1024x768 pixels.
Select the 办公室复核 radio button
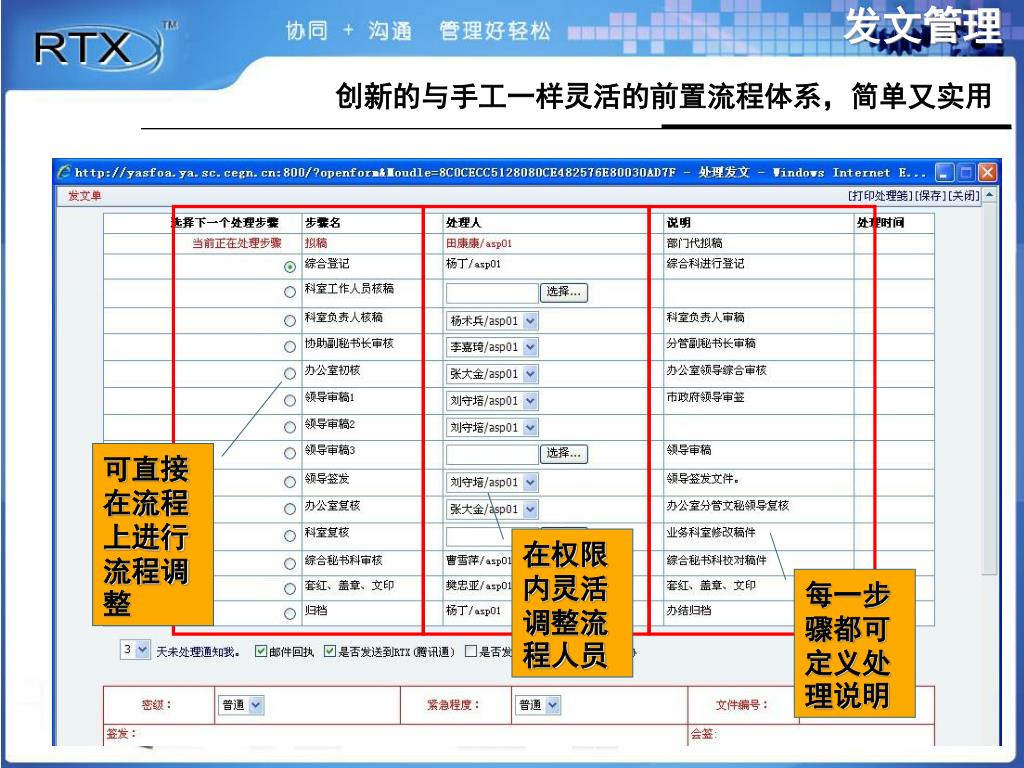pyautogui.click(x=290, y=509)
